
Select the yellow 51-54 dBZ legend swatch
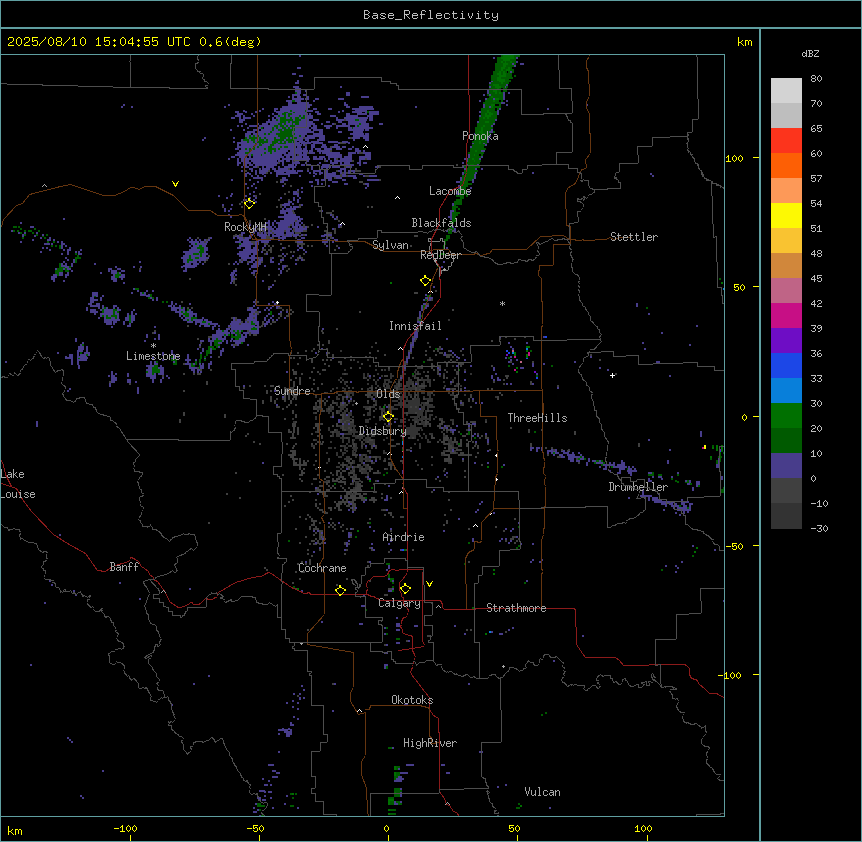[786, 215]
